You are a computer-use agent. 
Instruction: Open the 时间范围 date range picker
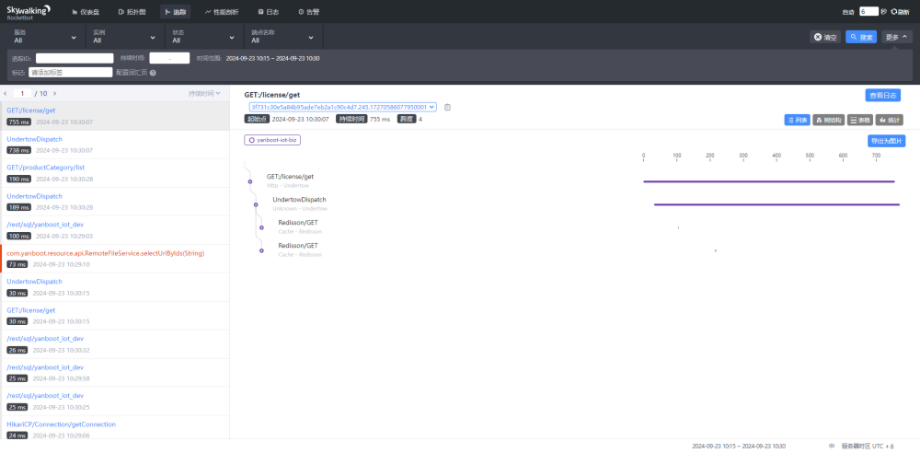pos(273,59)
